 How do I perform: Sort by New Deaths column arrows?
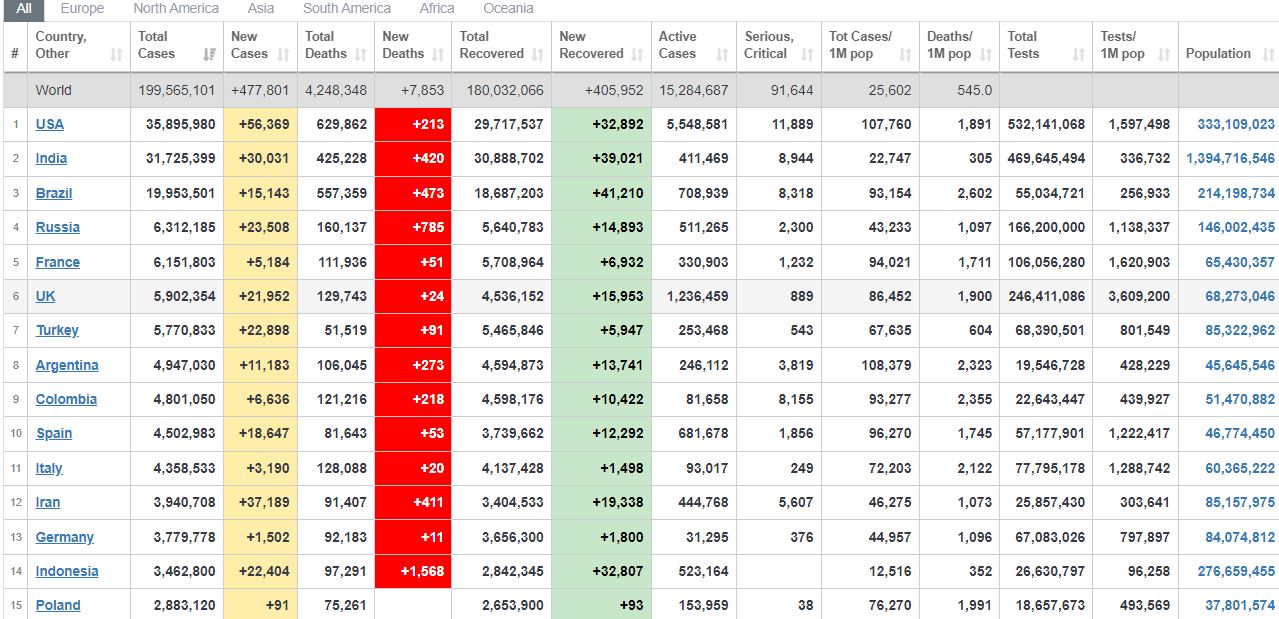coord(439,54)
